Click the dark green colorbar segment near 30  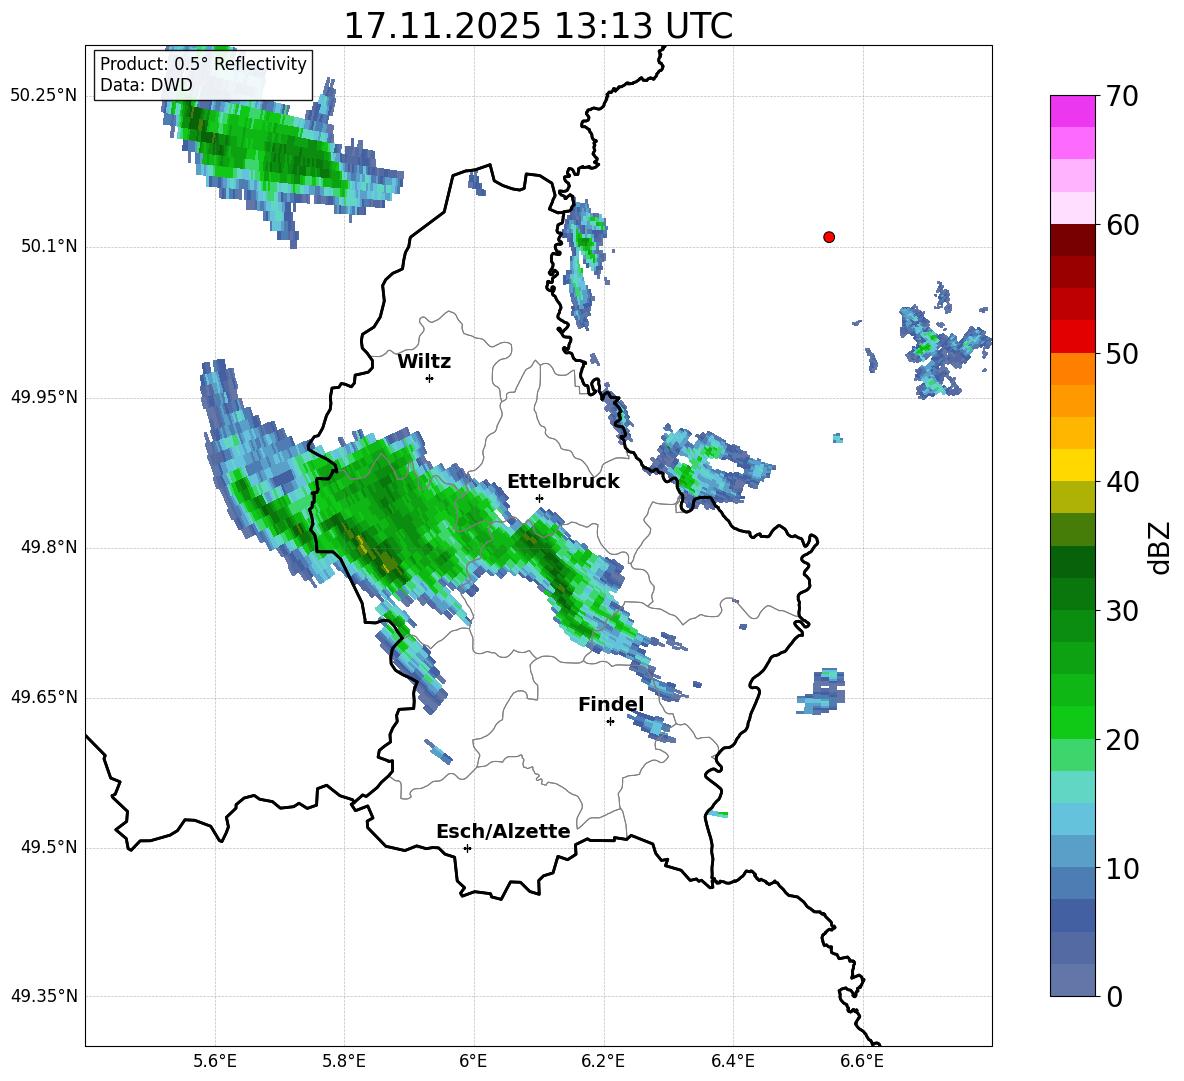[x=1072, y=594]
